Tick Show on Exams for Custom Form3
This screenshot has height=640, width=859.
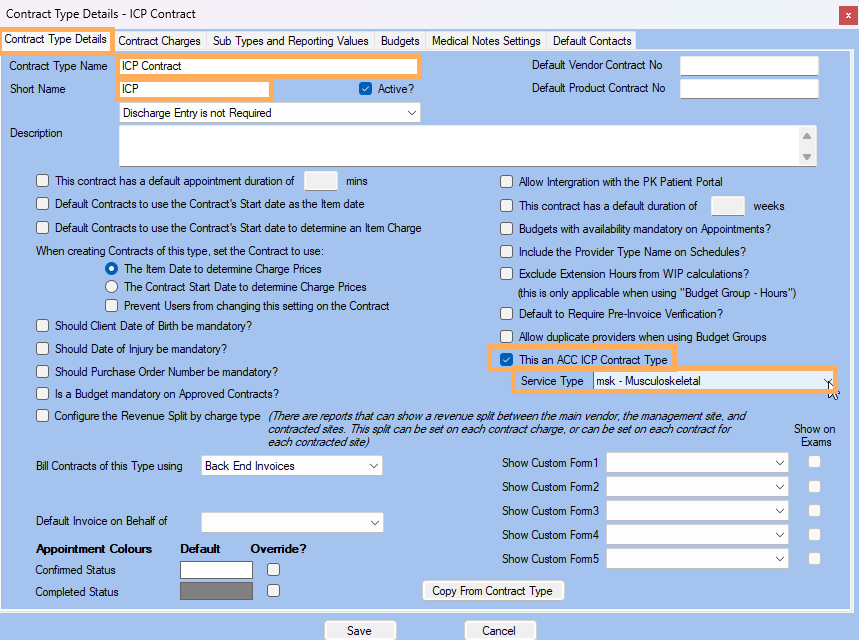coord(815,510)
